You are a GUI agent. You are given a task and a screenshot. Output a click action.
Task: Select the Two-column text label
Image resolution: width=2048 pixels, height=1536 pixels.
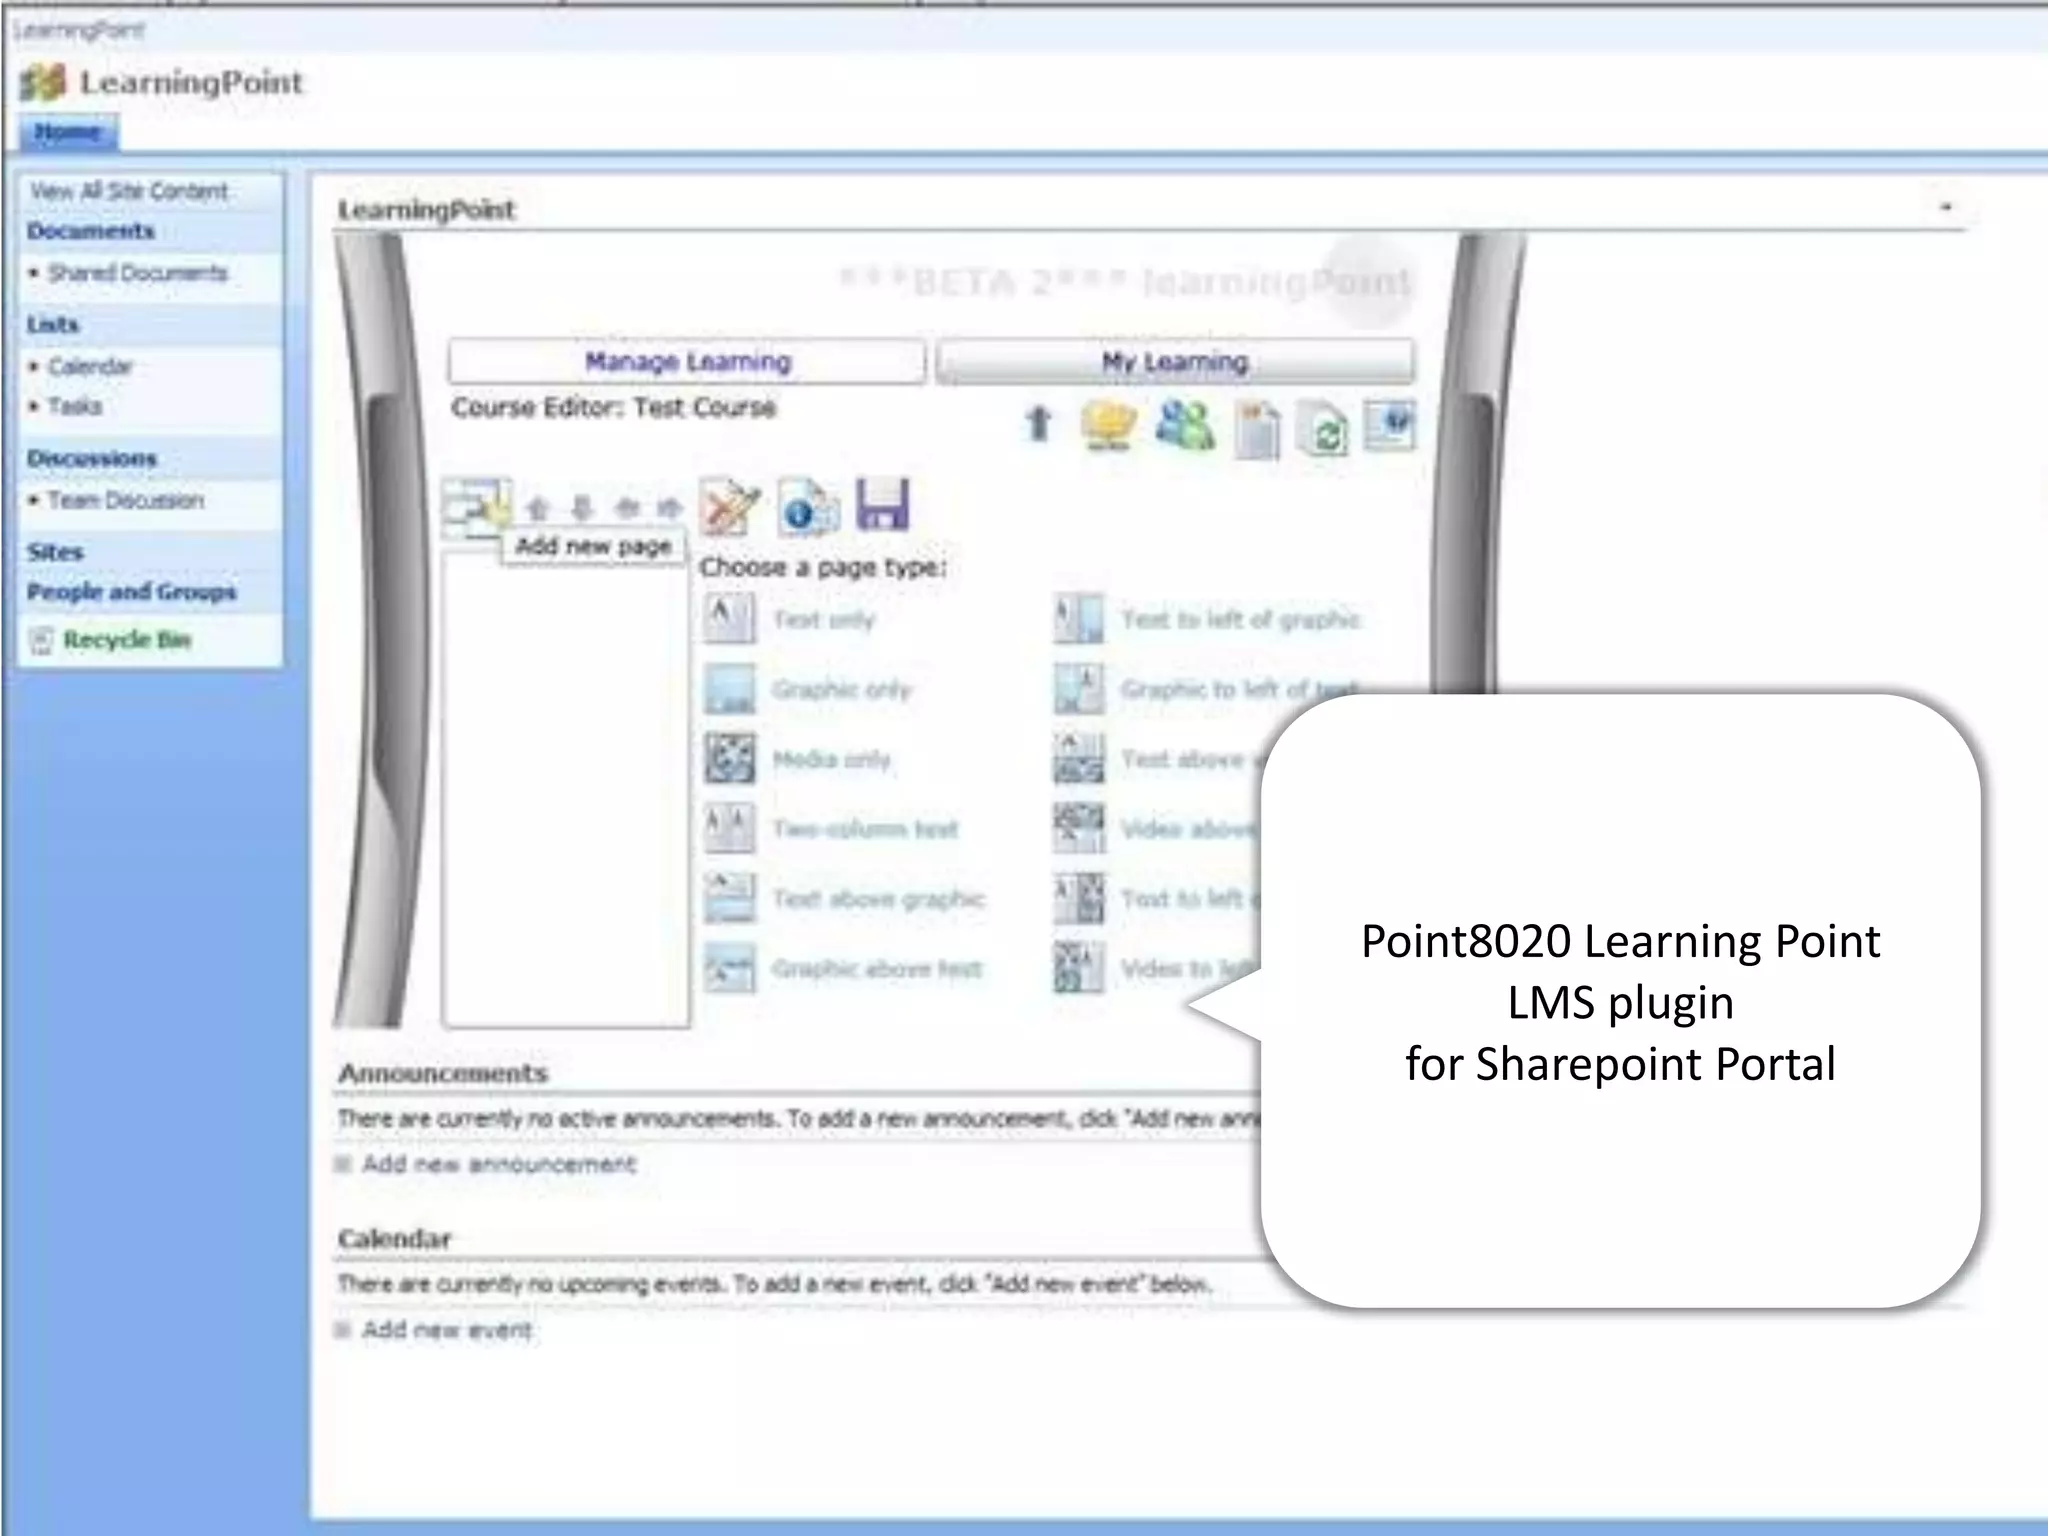(865, 829)
